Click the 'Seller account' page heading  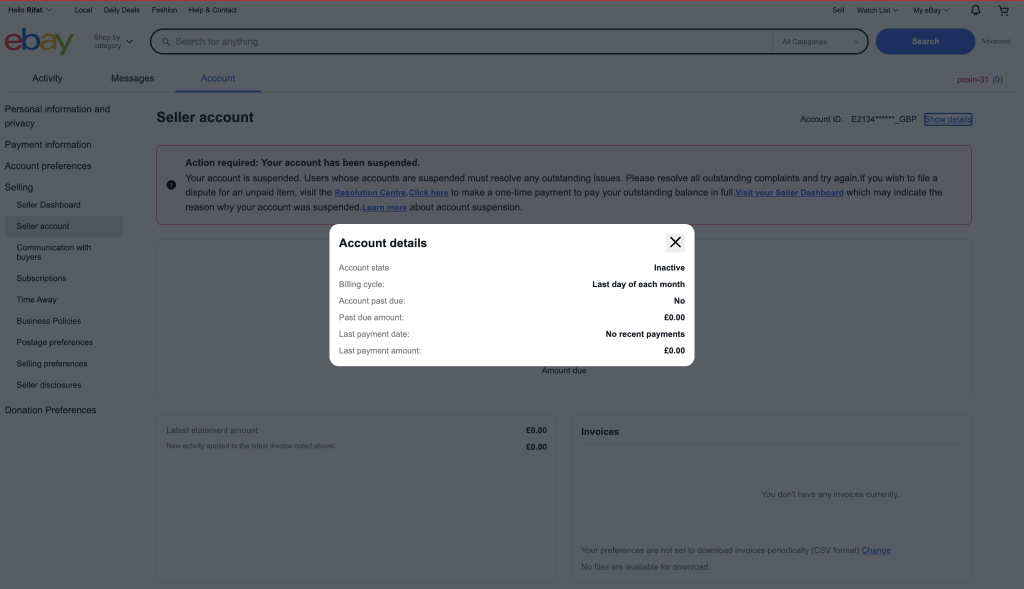pyautogui.click(x=204, y=118)
